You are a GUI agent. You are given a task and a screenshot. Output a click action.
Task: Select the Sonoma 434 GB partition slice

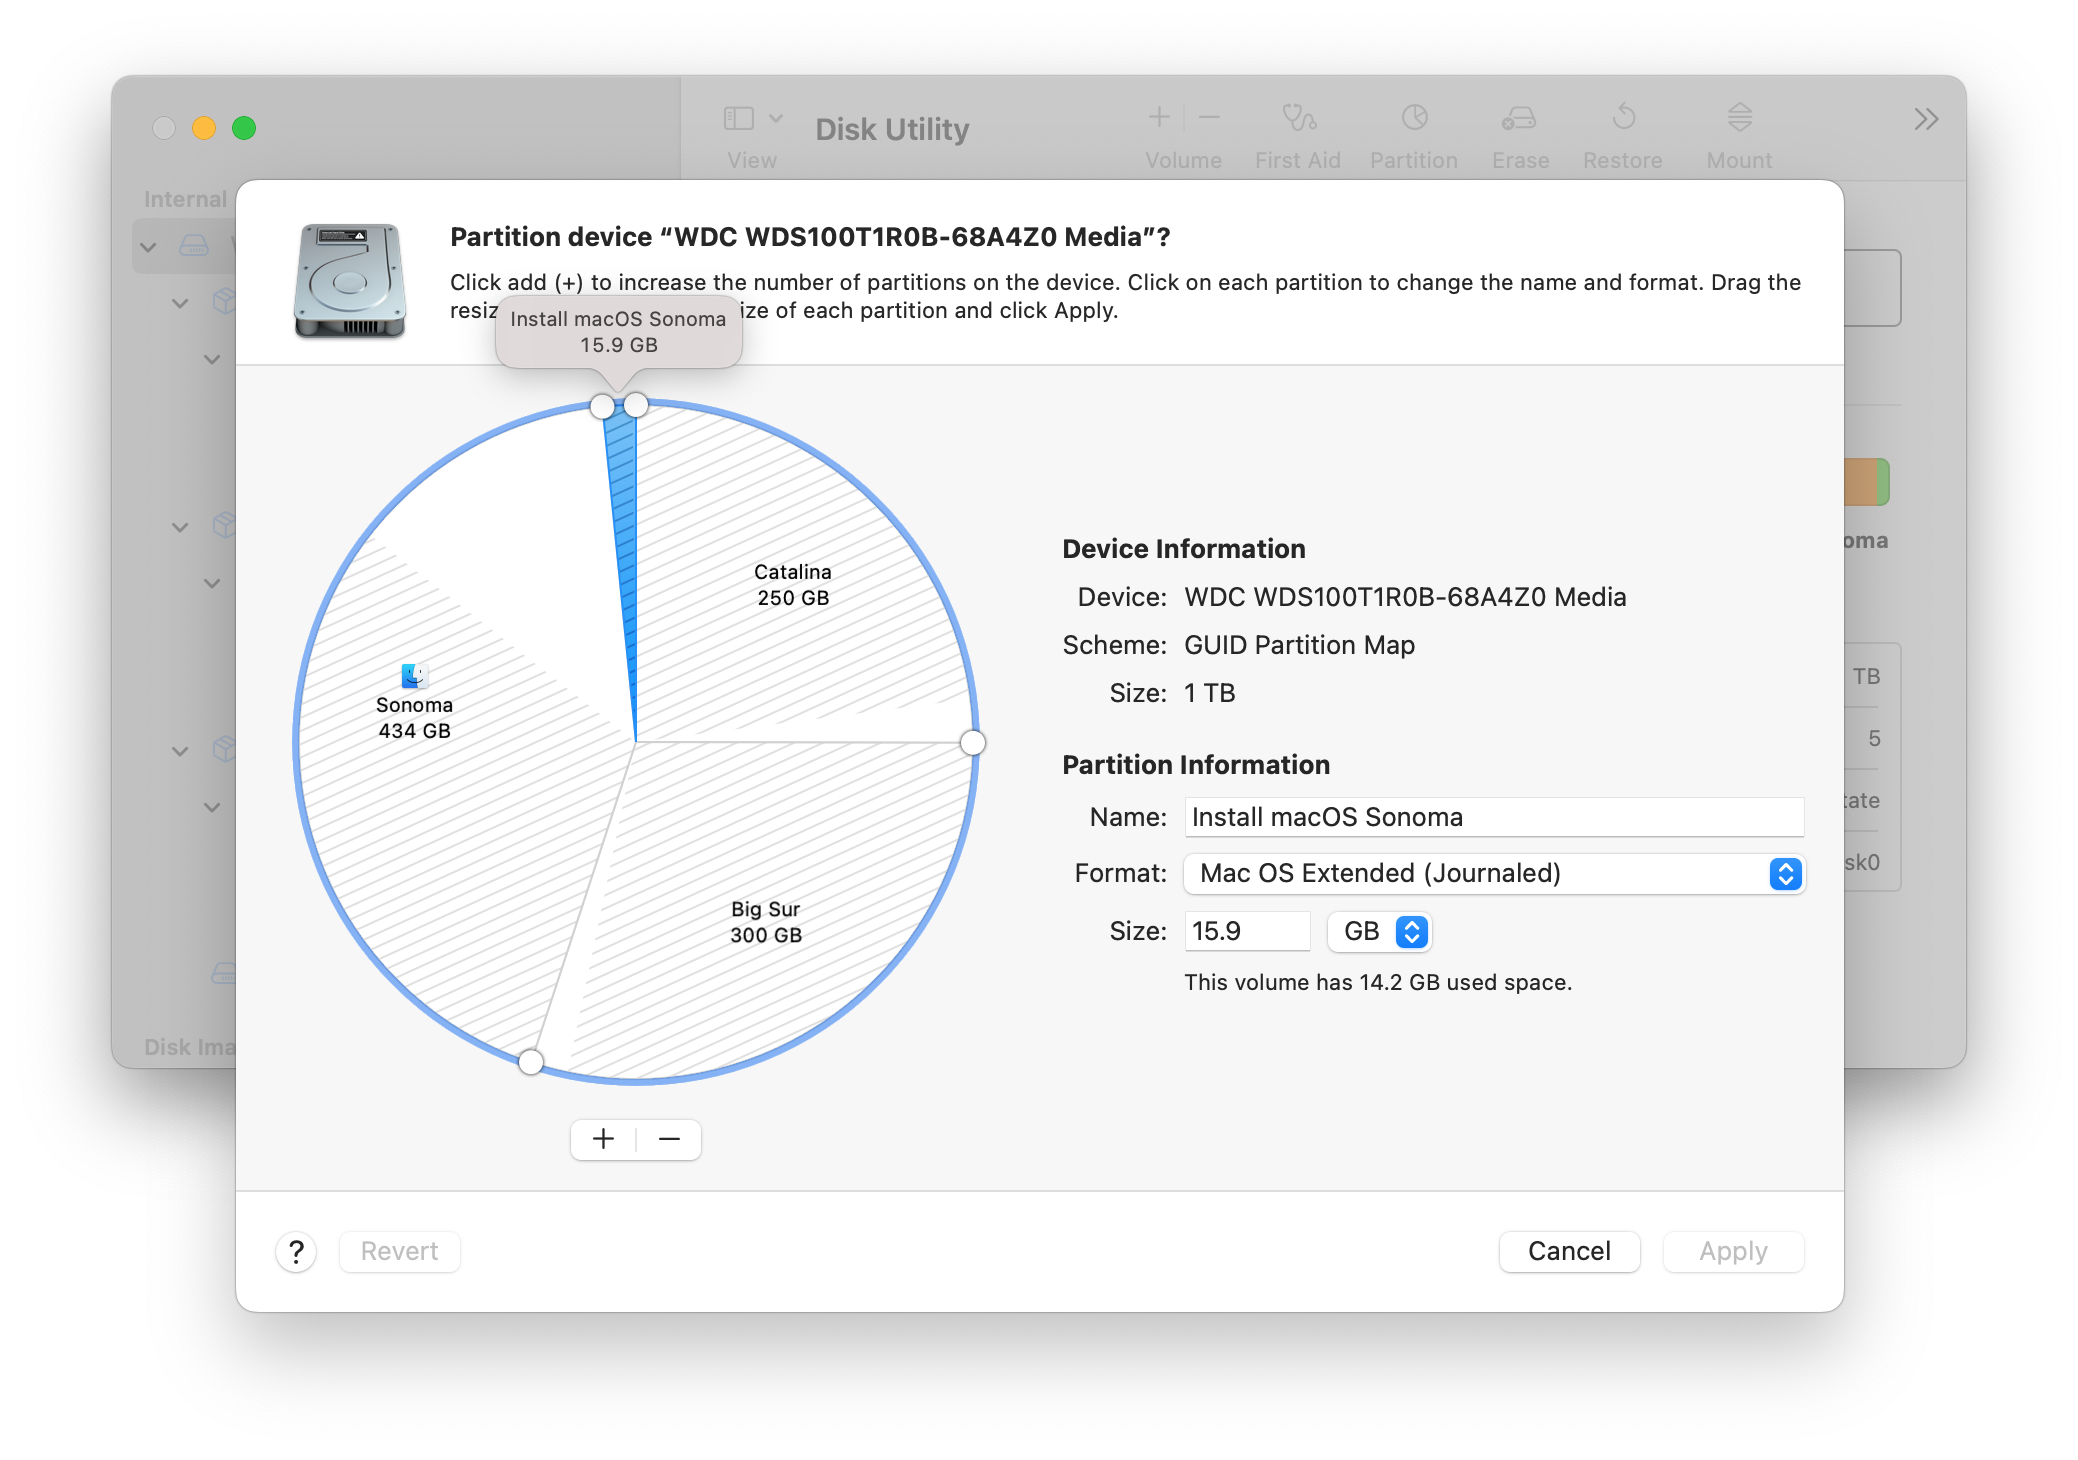414,718
